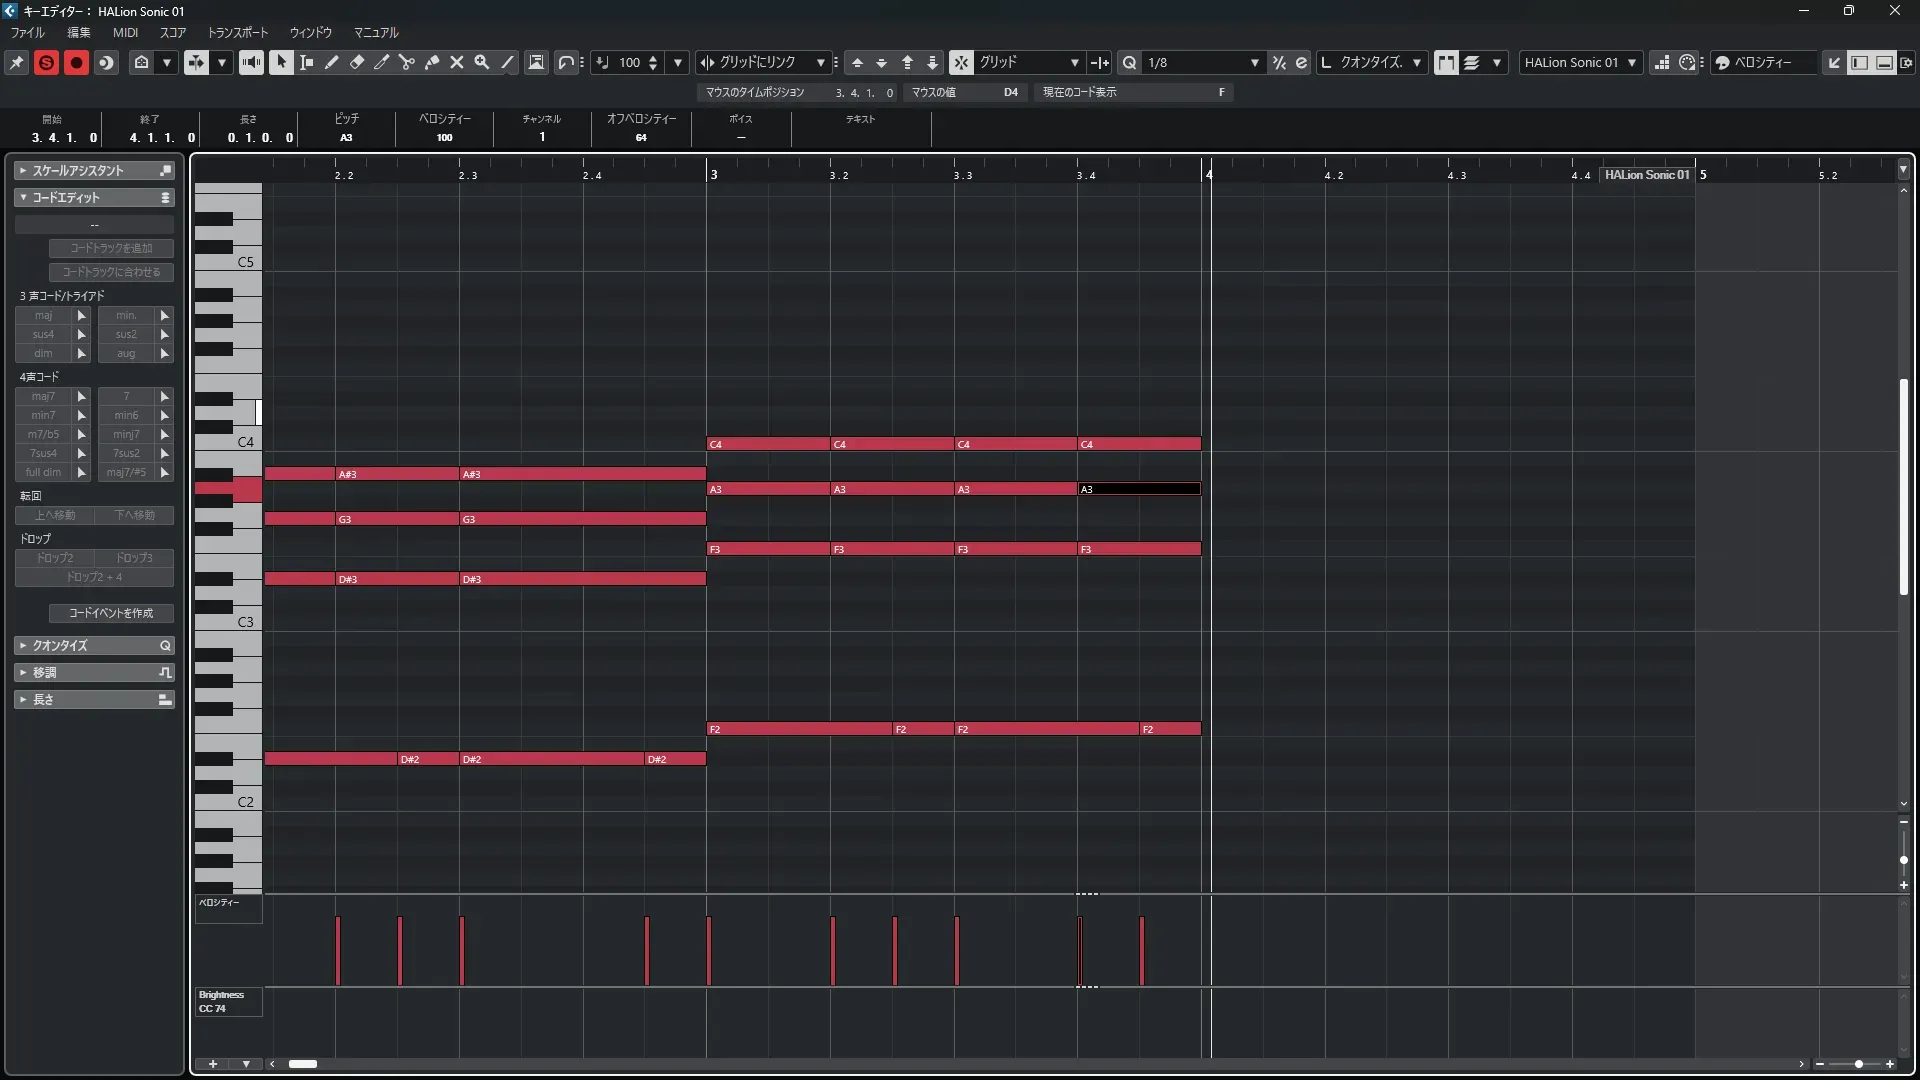Open the quantize preset 1/8 dropdown
The height and width of the screenshot is (1080, 1920).
pos(1254,62)
